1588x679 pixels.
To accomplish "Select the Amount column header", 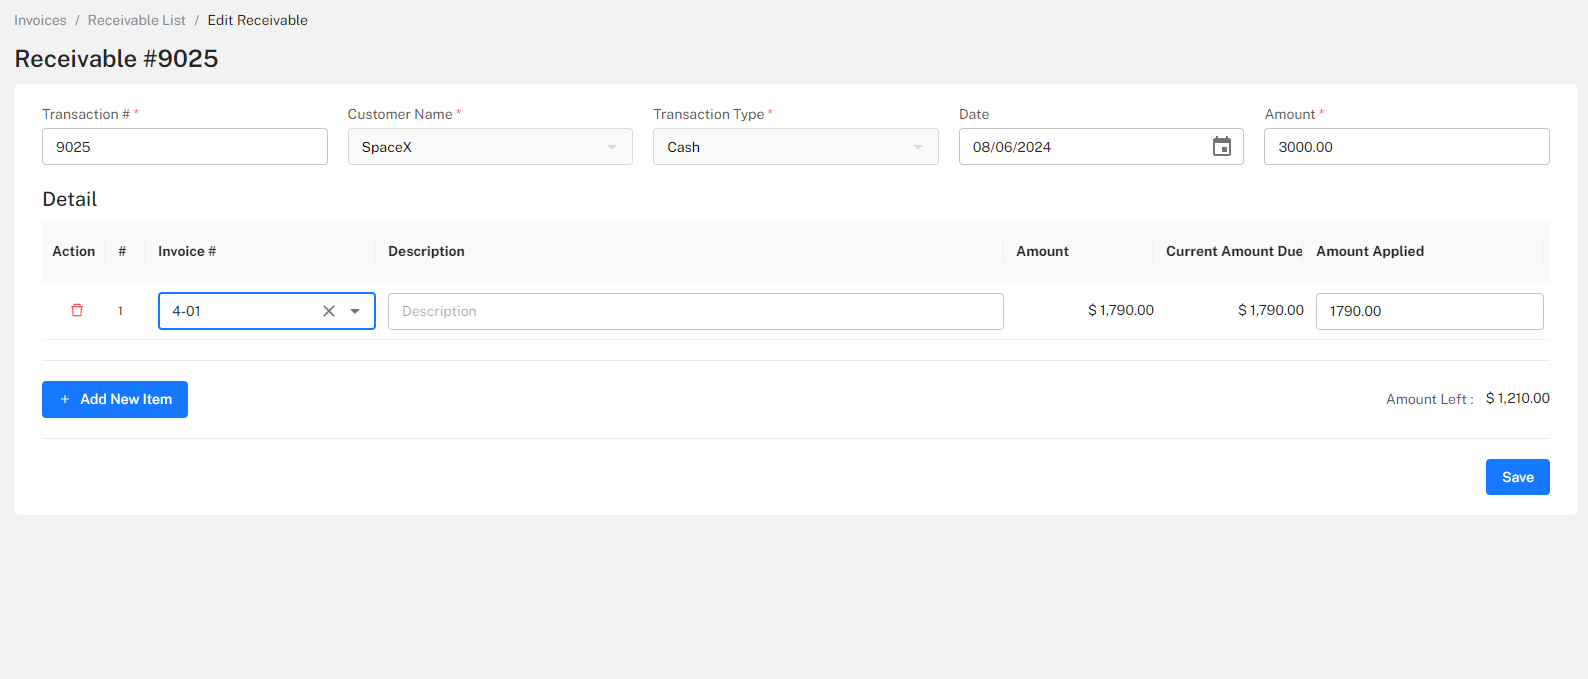I will coord(1042,251).
